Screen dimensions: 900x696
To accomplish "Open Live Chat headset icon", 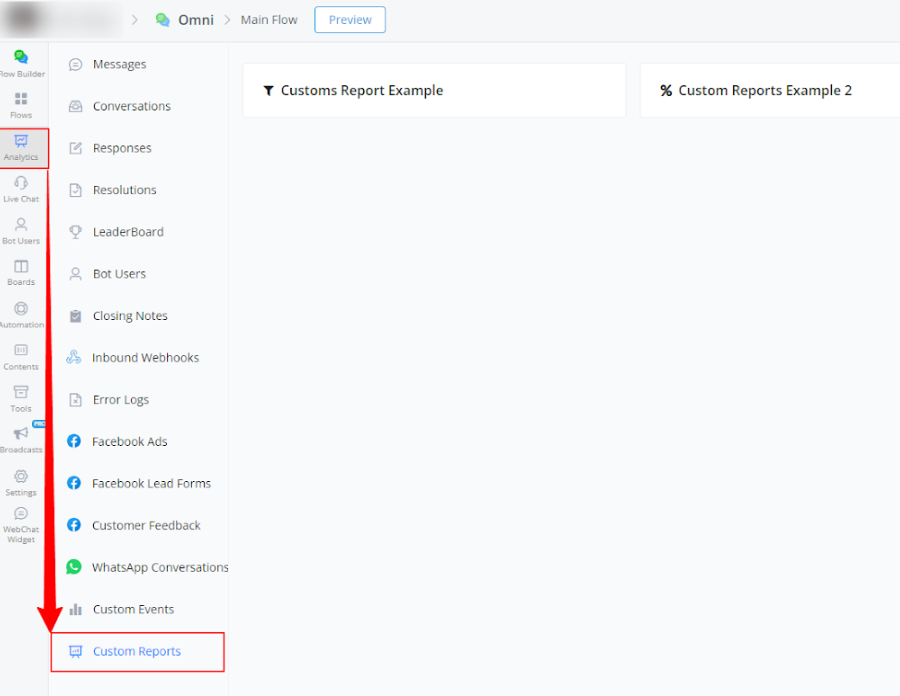I will click(x=21, y=184).
